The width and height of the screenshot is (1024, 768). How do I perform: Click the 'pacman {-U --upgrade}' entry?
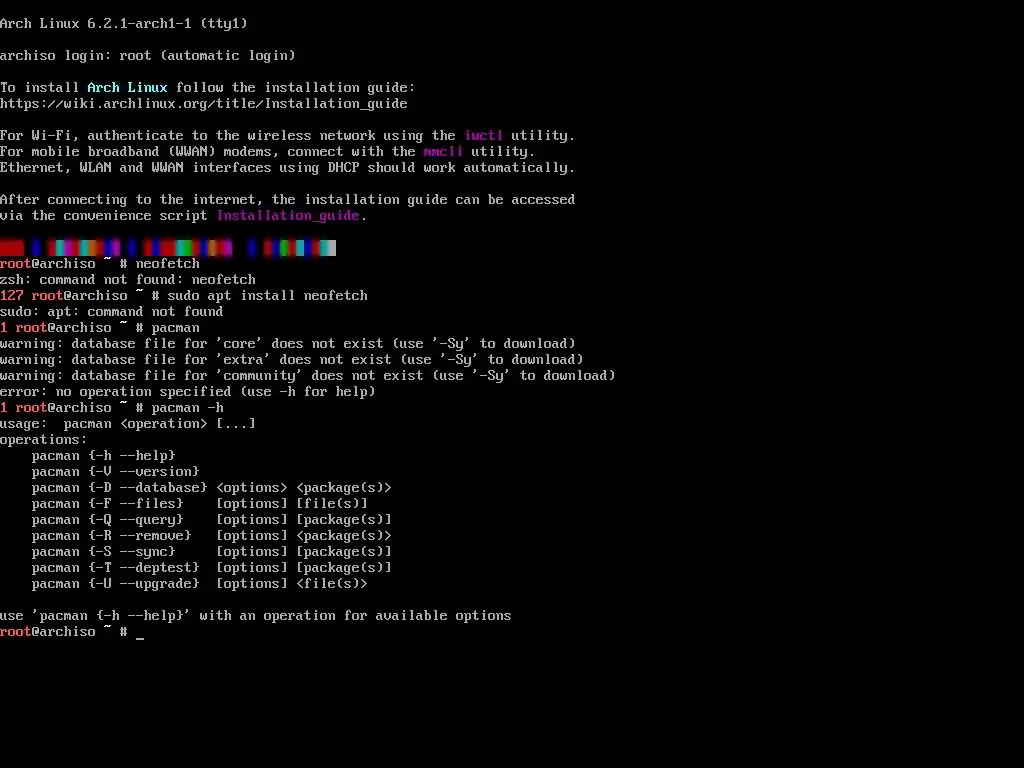tap(199, 583)
